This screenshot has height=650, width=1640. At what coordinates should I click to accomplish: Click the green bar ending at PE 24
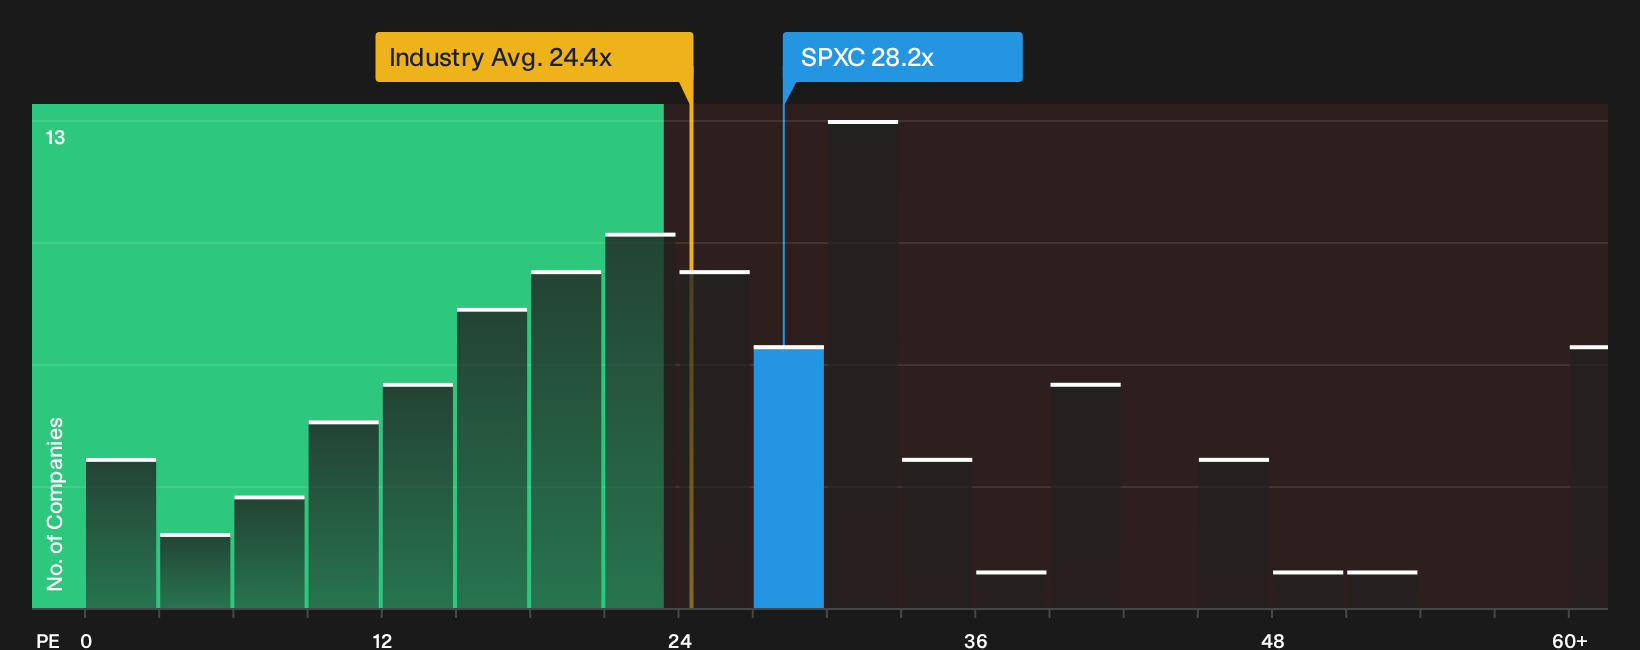pyautogui.click(x=640, y=421)
